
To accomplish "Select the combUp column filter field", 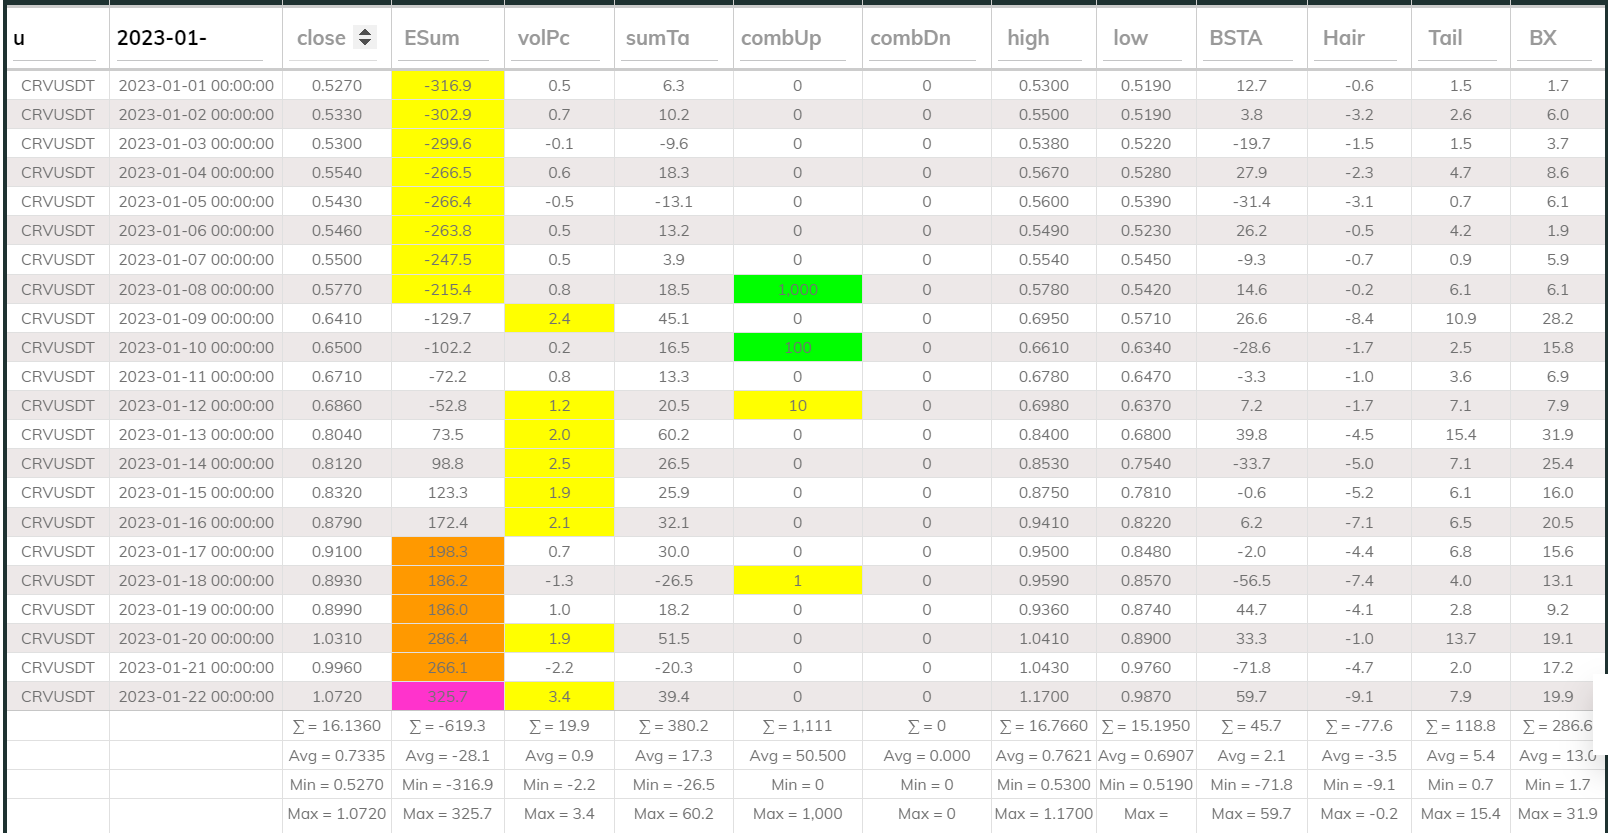I will tap(796, 39).
